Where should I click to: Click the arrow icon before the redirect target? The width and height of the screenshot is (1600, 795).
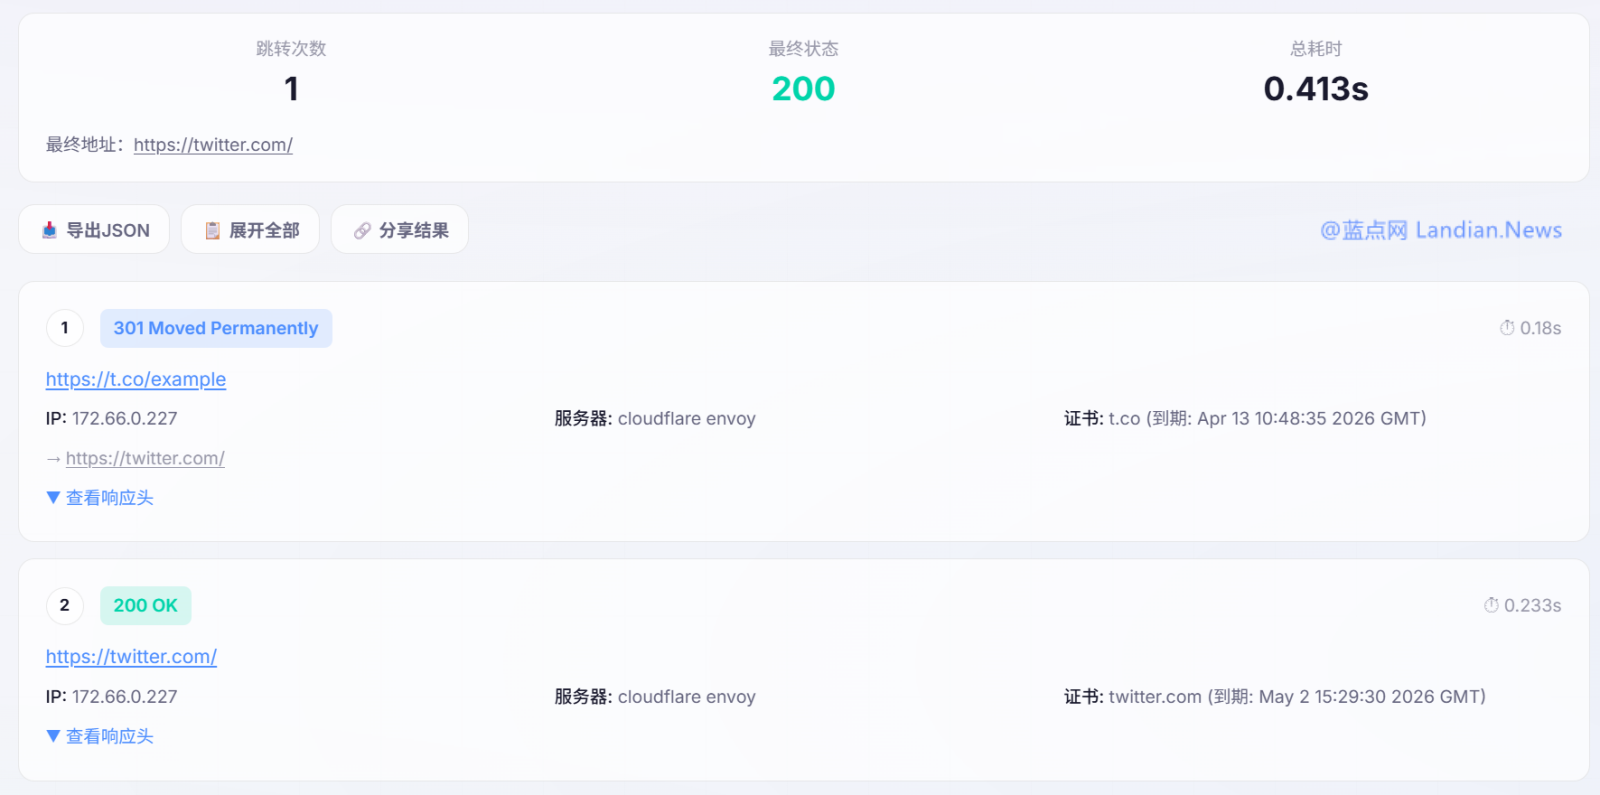54,459
